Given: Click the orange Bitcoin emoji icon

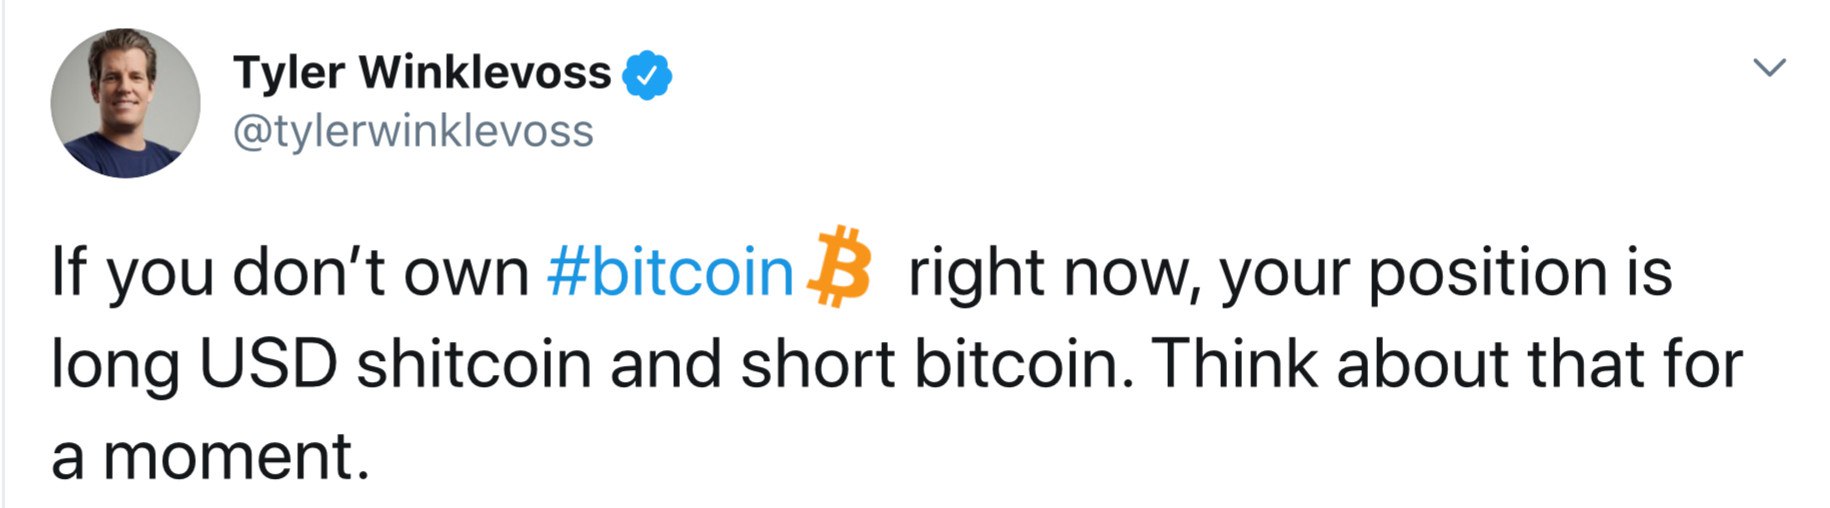Looking at the screenshot, I should click(840, 267).
